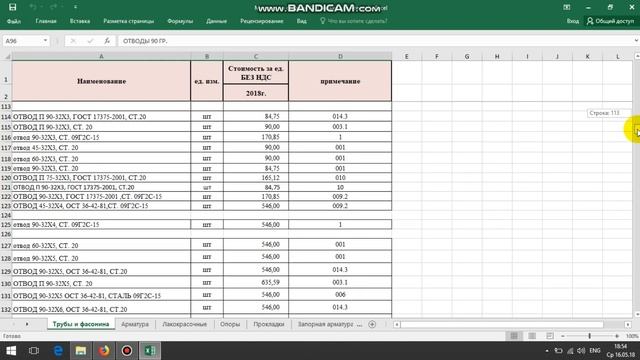640x360 pixels.
Task: Click the Name Box showing A96
Action: click(22, 41)
